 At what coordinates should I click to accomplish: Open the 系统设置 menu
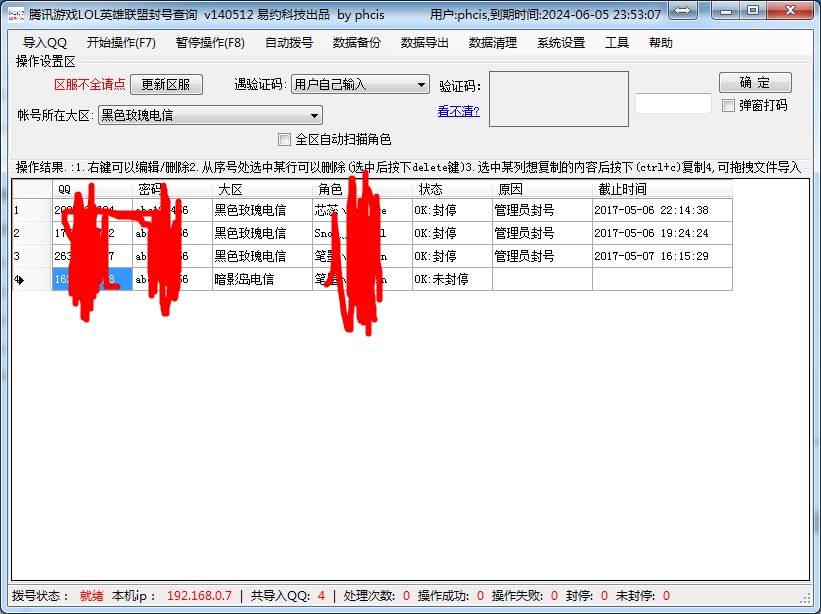[561, 43]
